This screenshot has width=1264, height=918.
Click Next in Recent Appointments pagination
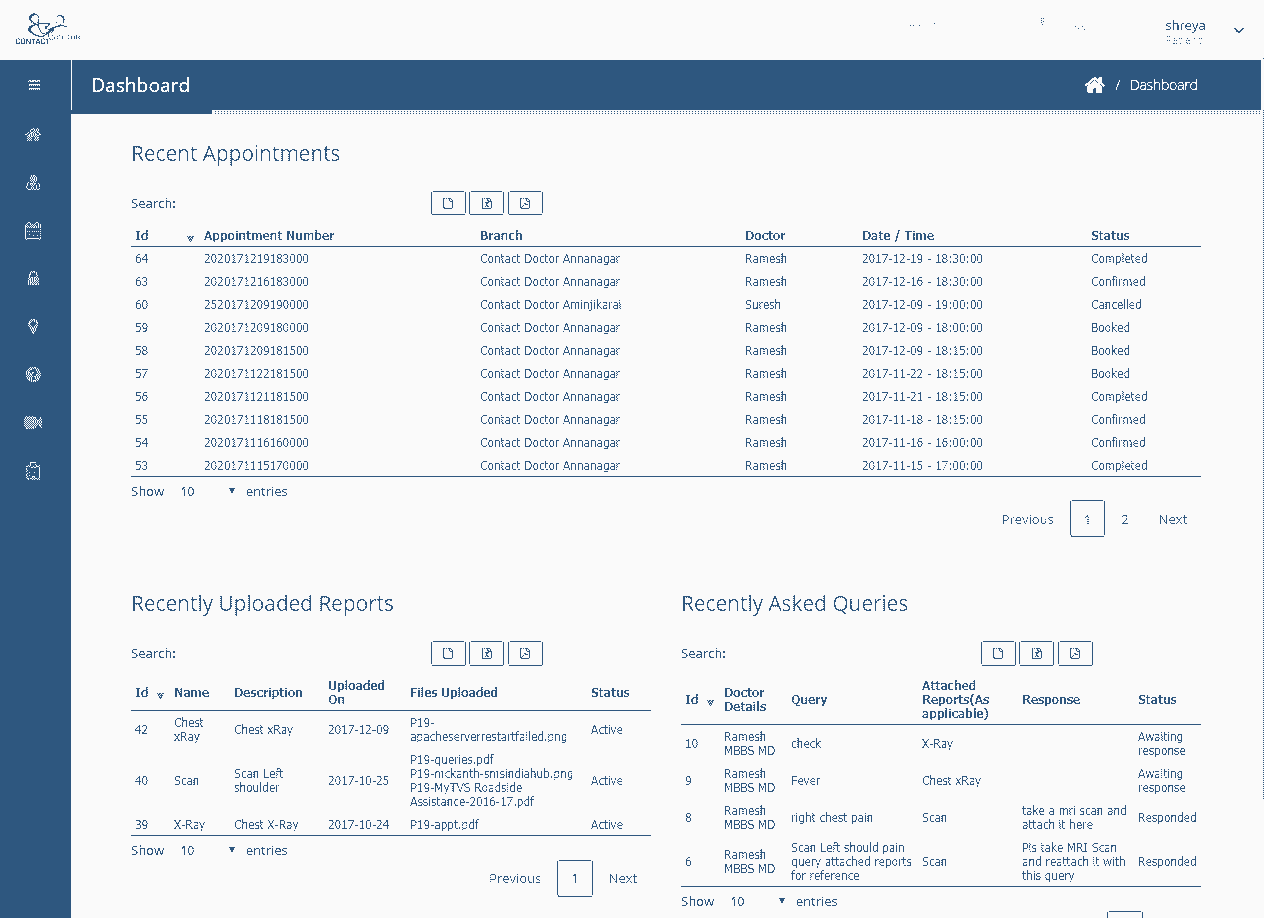[1173, 519]
